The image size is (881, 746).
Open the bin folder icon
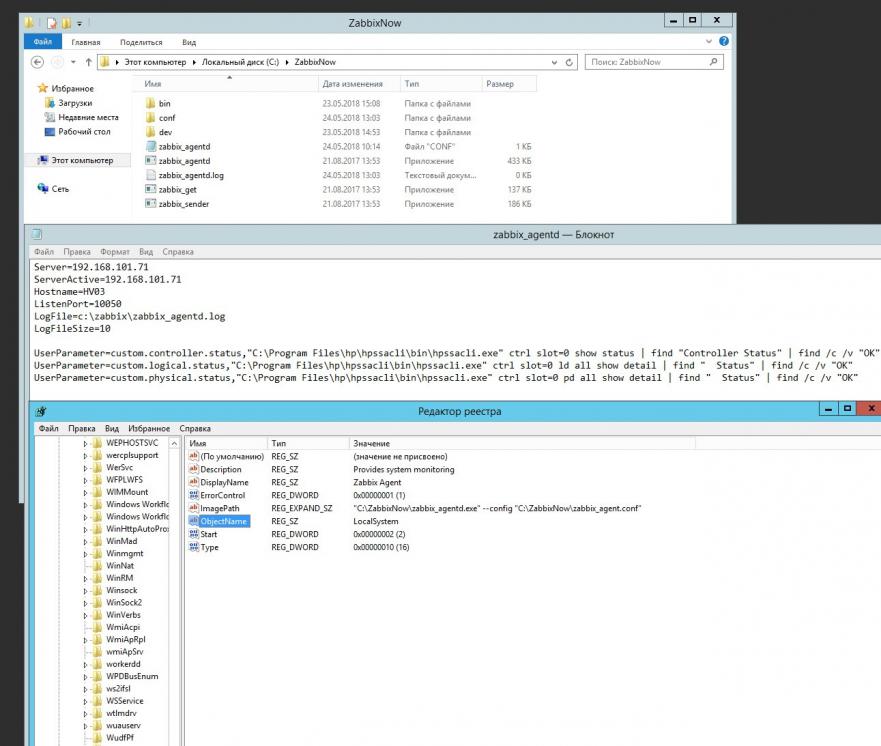[x=151, y=103]
